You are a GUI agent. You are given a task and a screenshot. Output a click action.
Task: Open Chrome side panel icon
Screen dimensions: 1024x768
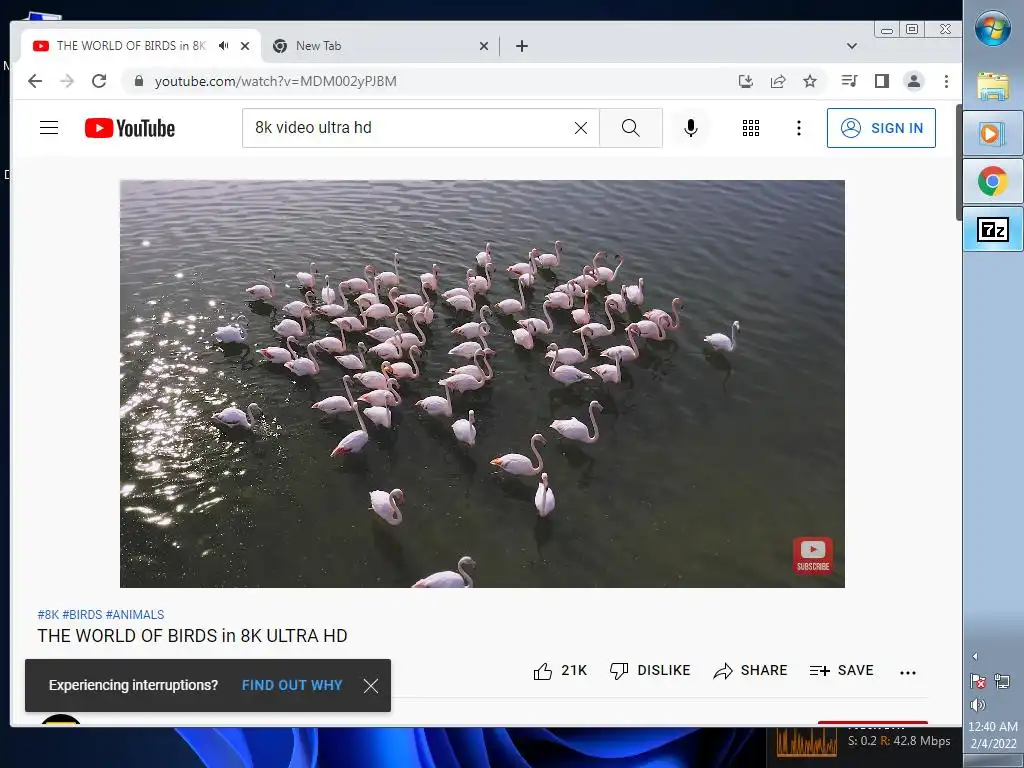[882, 81]
